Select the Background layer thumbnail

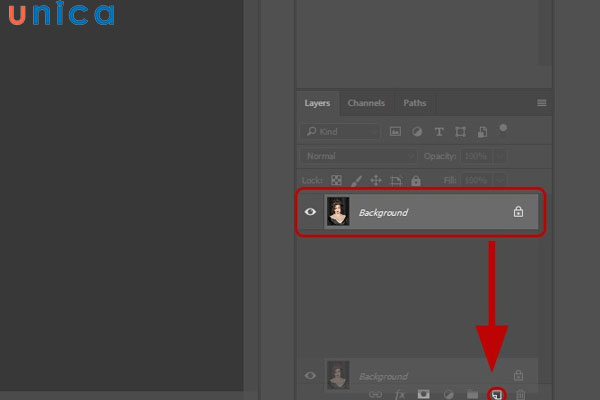(x=338, y=212)
